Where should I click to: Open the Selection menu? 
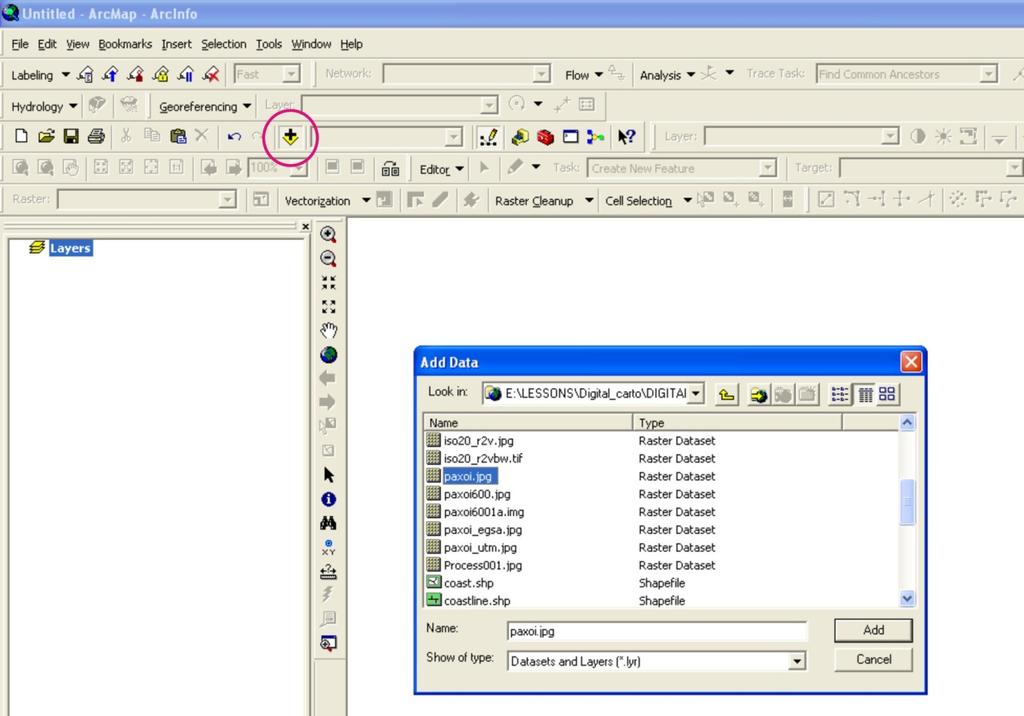[223, 44]
